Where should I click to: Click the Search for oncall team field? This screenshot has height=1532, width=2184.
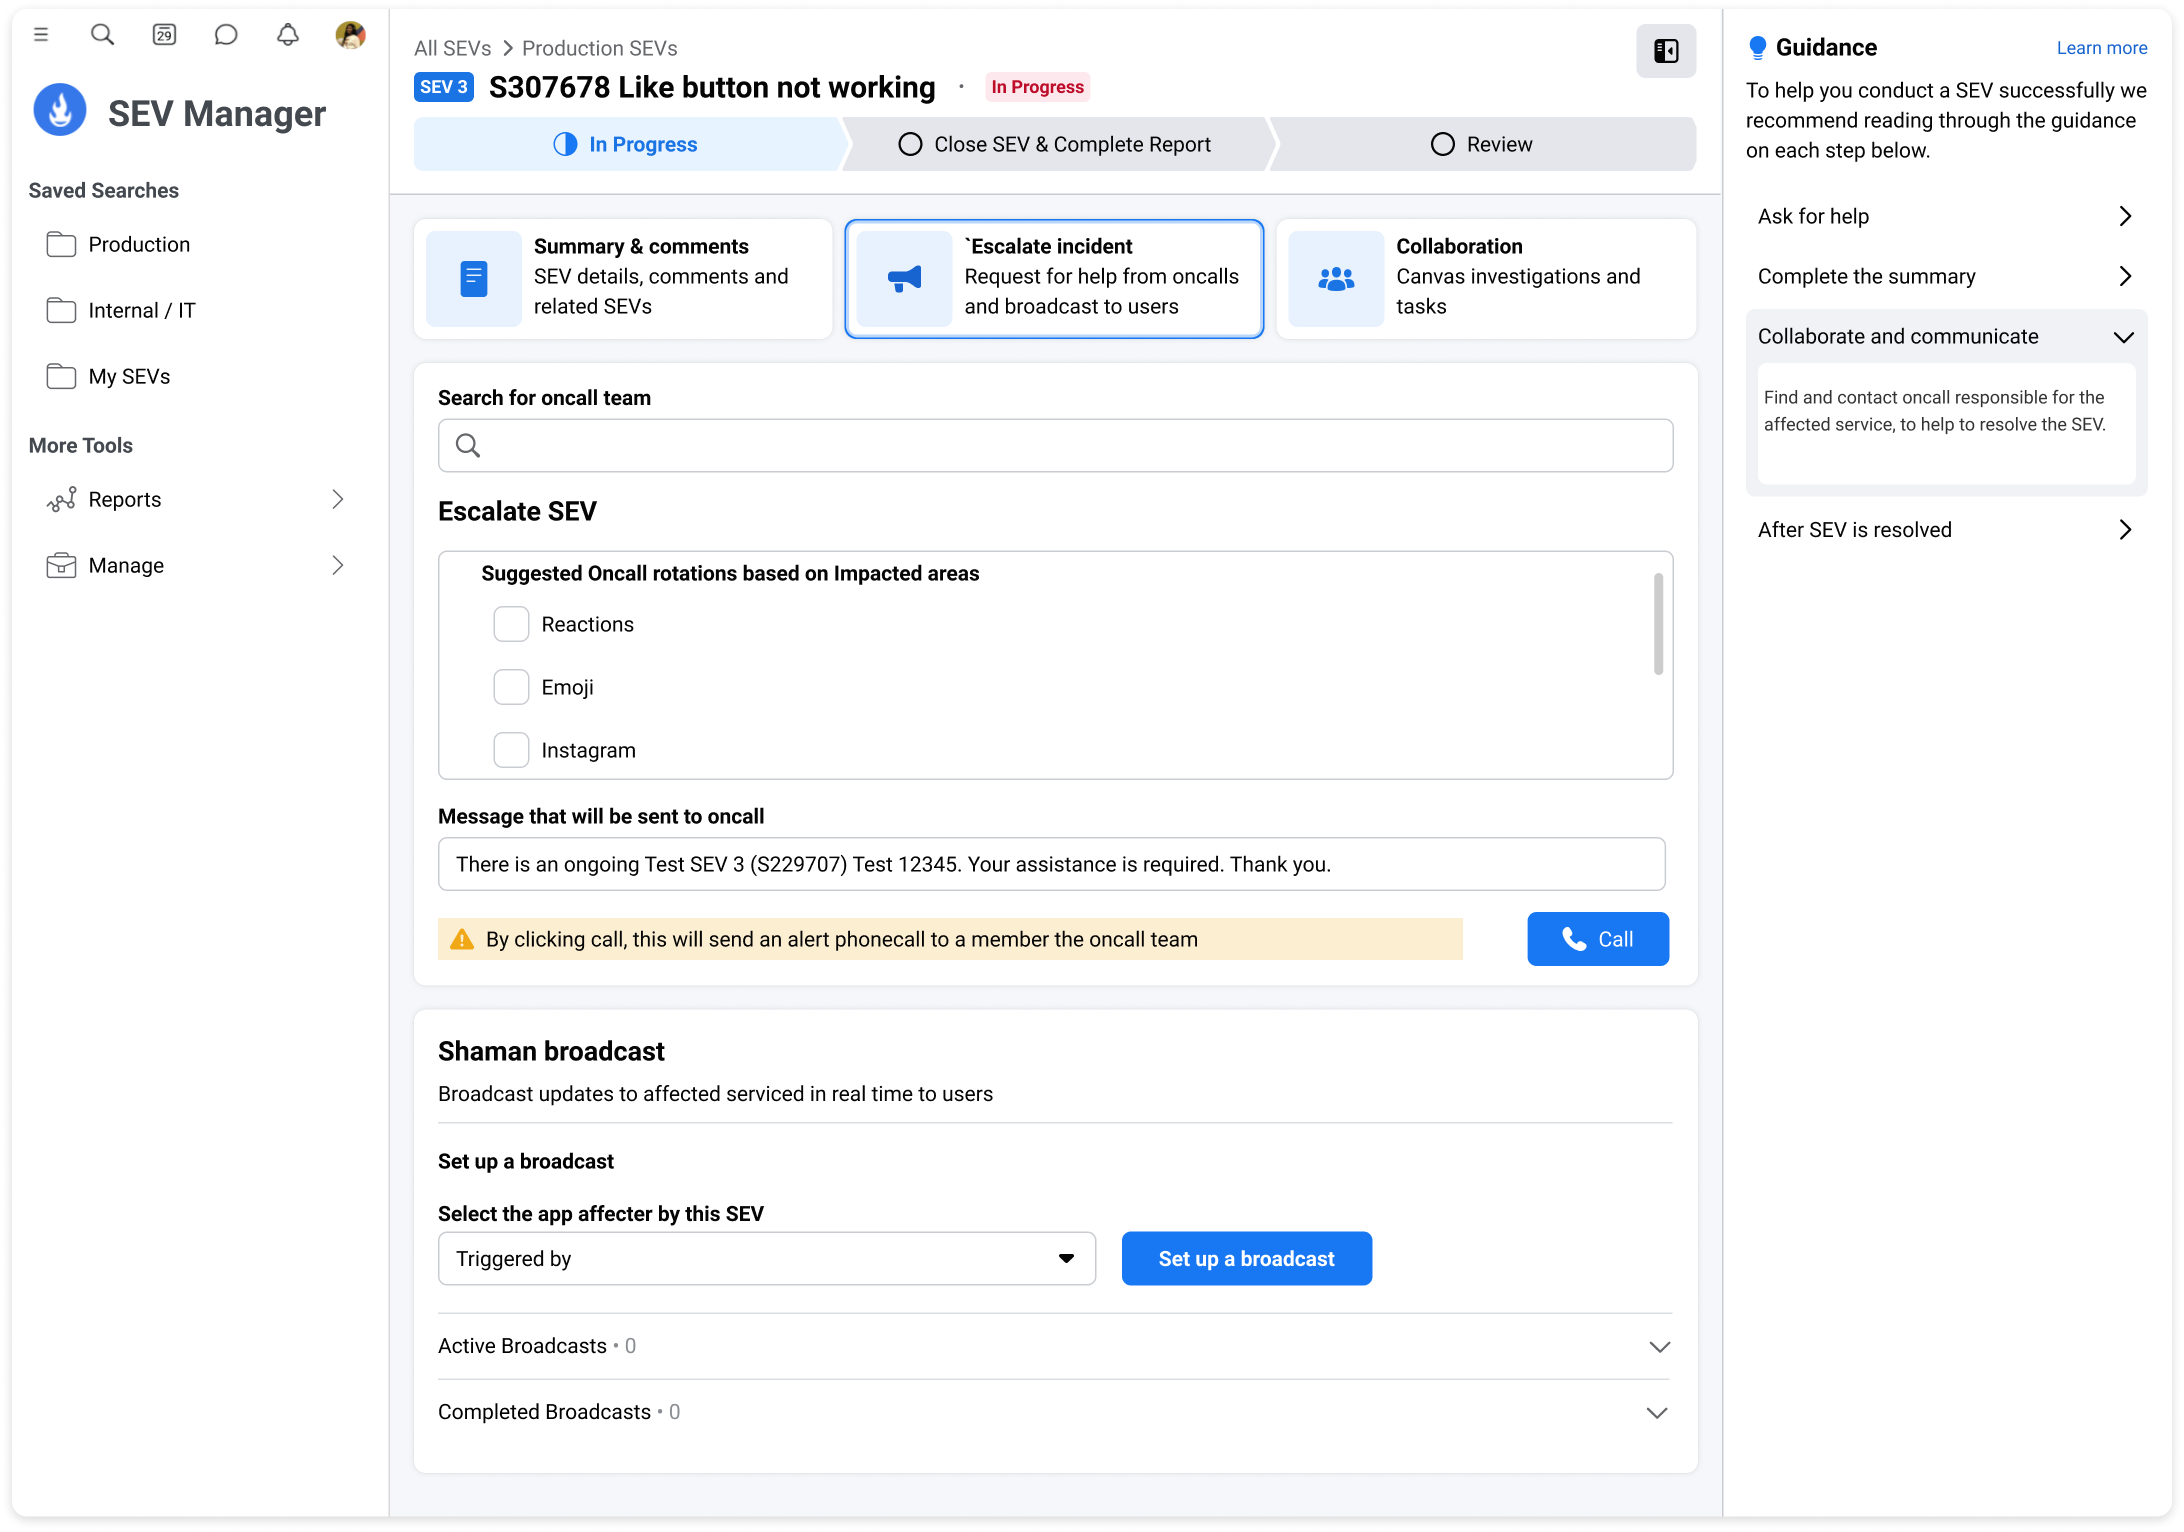(1055, 446)
